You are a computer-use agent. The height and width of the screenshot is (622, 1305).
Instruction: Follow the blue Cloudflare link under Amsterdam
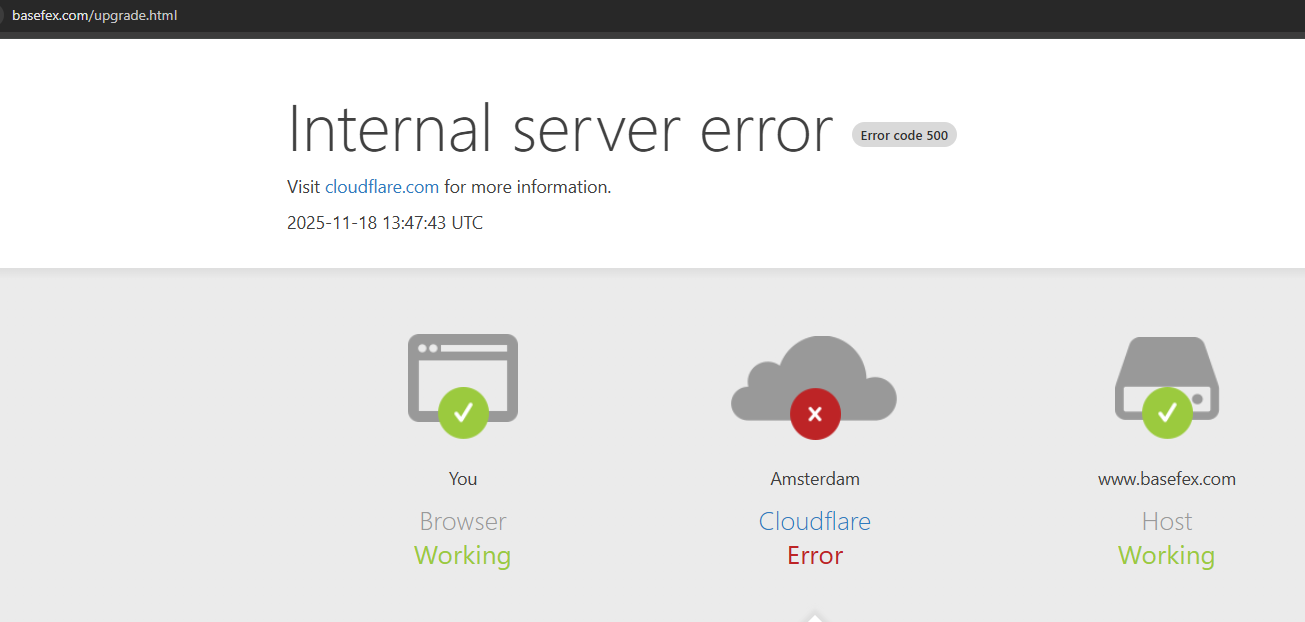815,521
